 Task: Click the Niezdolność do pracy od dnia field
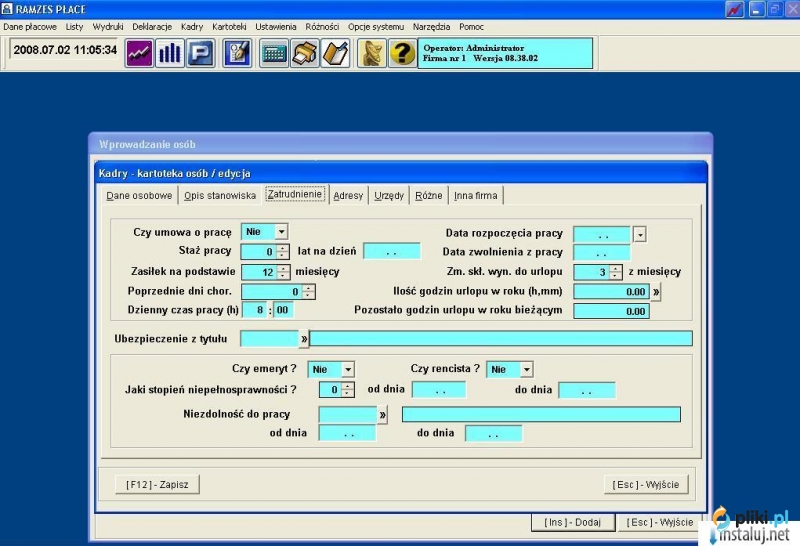347,434
